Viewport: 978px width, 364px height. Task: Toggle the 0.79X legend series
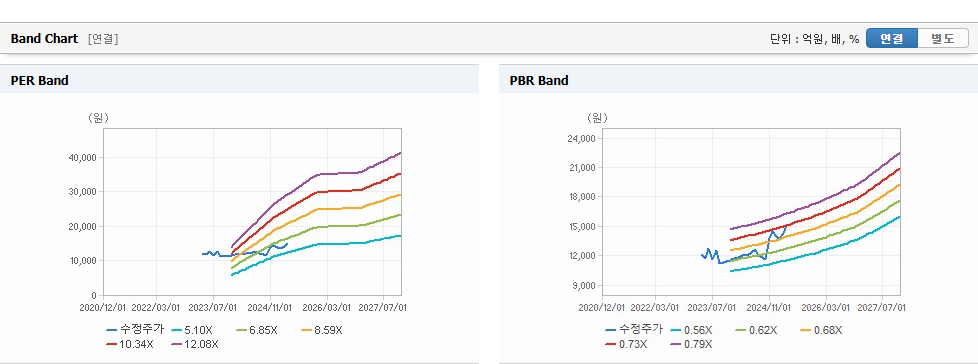point(691,344)
